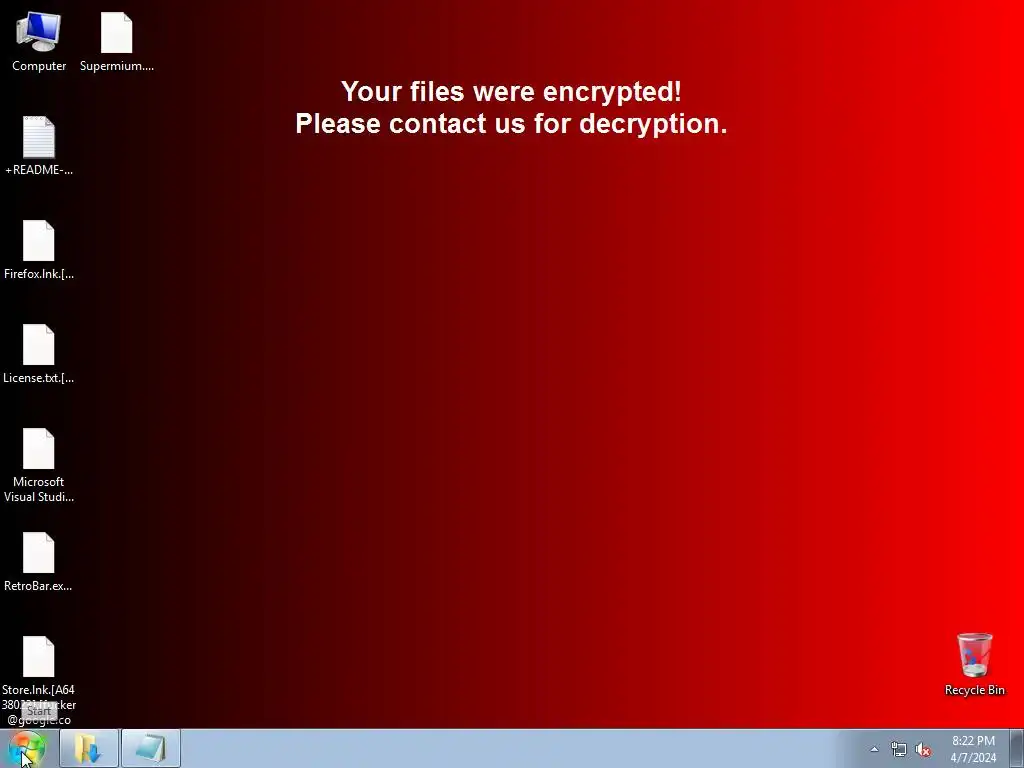Click the Show desktop strip on taskbar
This screenshot has height=768, width=1024.
tap(1017, 749)
